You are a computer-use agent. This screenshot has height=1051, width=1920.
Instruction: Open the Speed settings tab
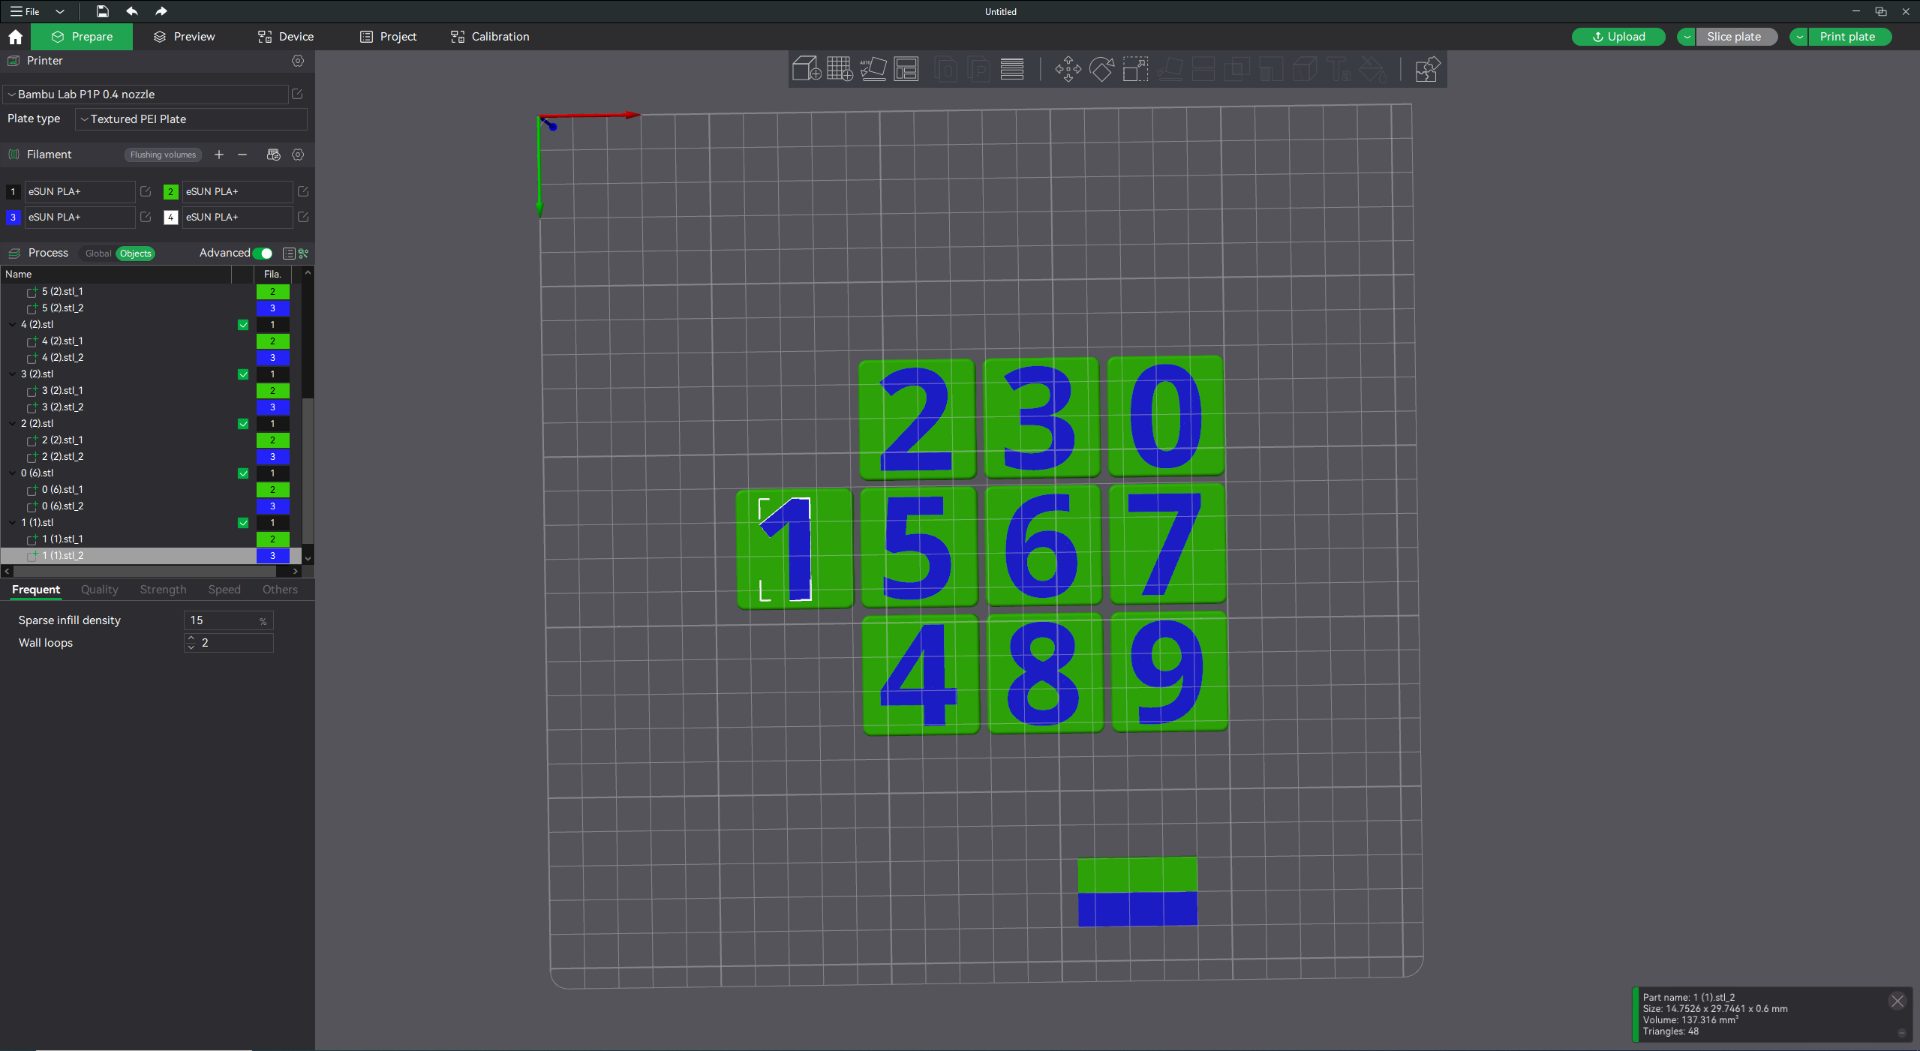(x=224, y=590)
